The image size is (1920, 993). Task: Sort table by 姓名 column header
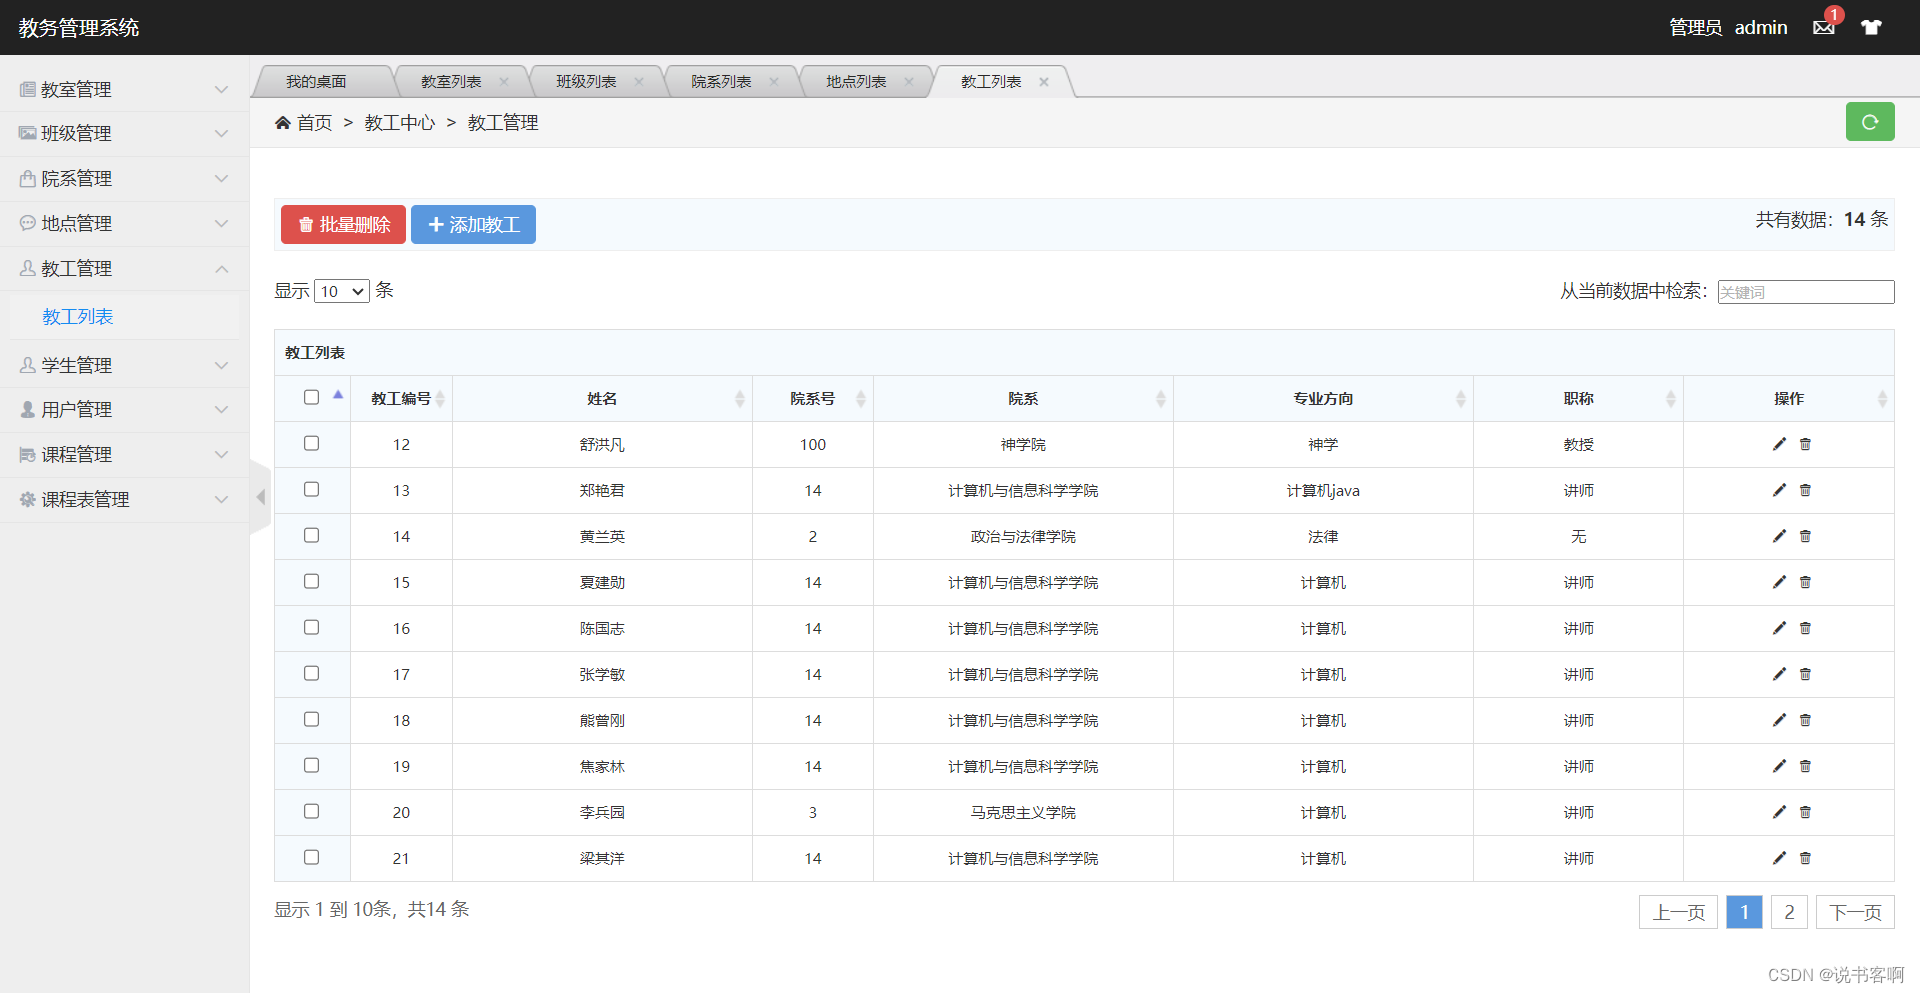602,399
